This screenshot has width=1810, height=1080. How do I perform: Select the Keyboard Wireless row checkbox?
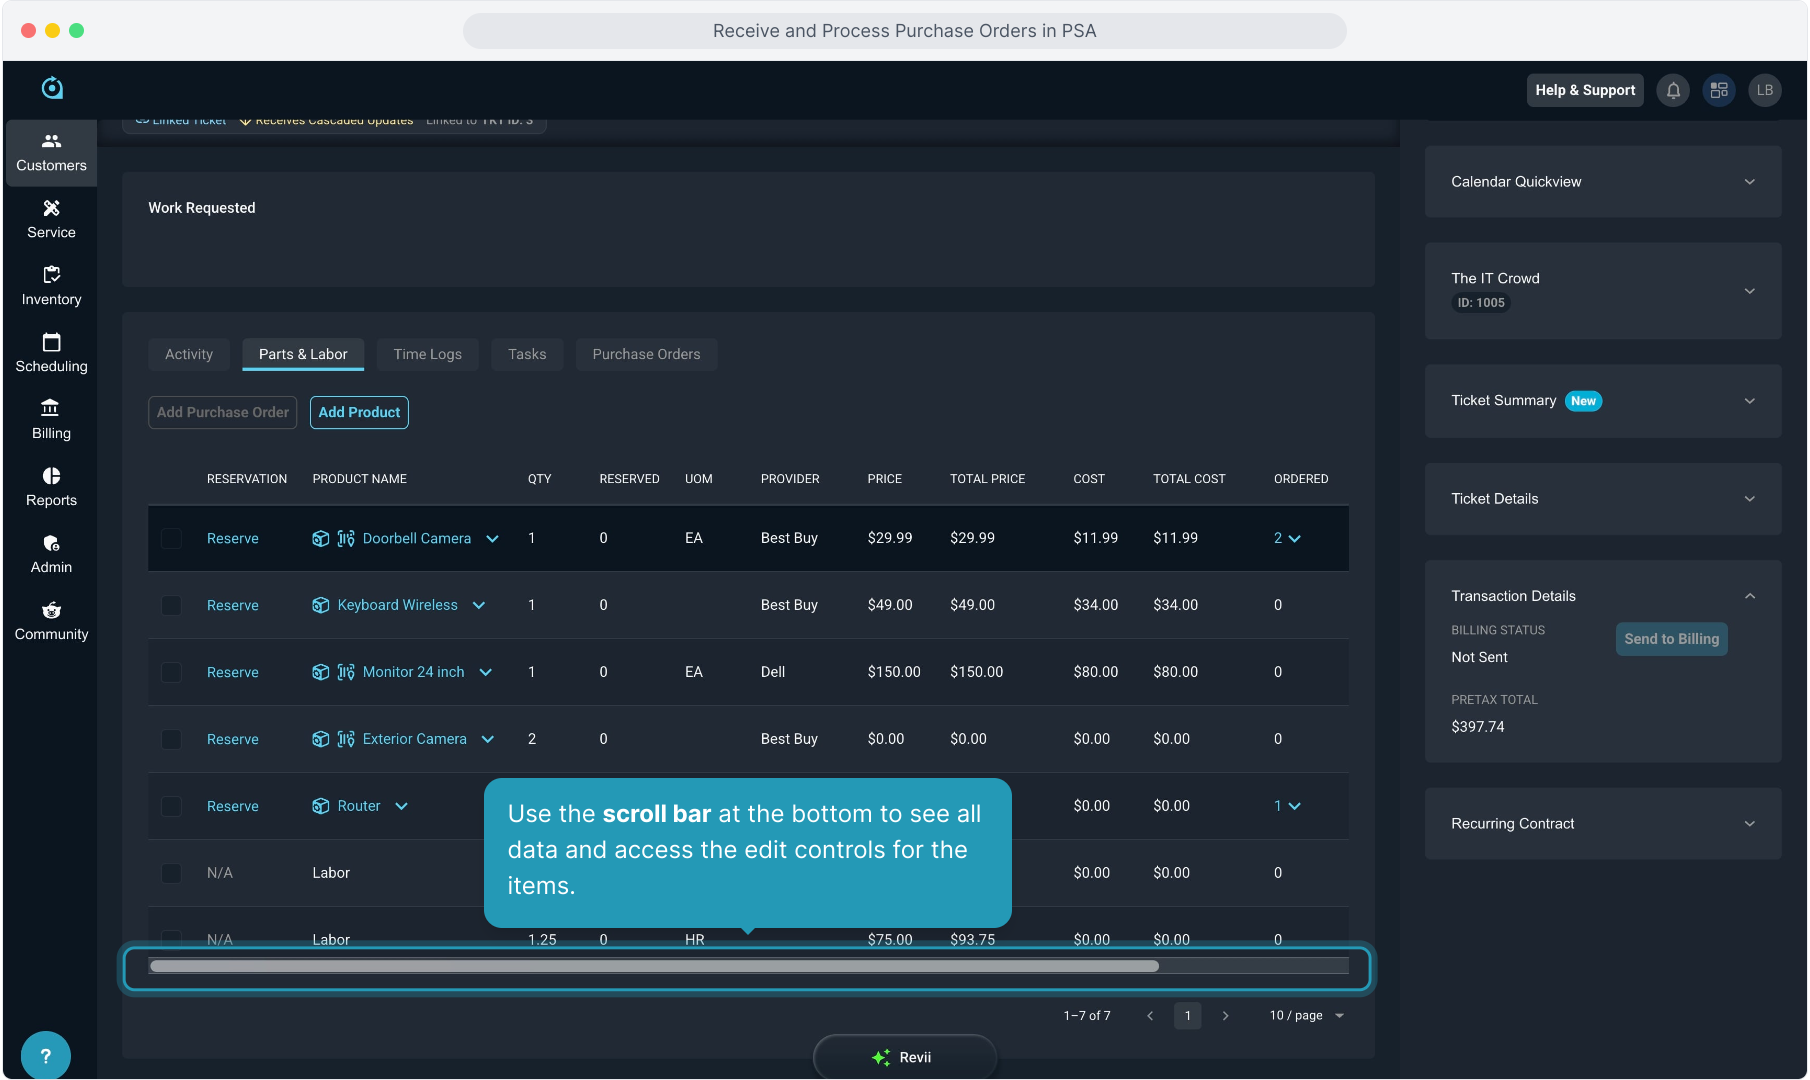(171, 605)
